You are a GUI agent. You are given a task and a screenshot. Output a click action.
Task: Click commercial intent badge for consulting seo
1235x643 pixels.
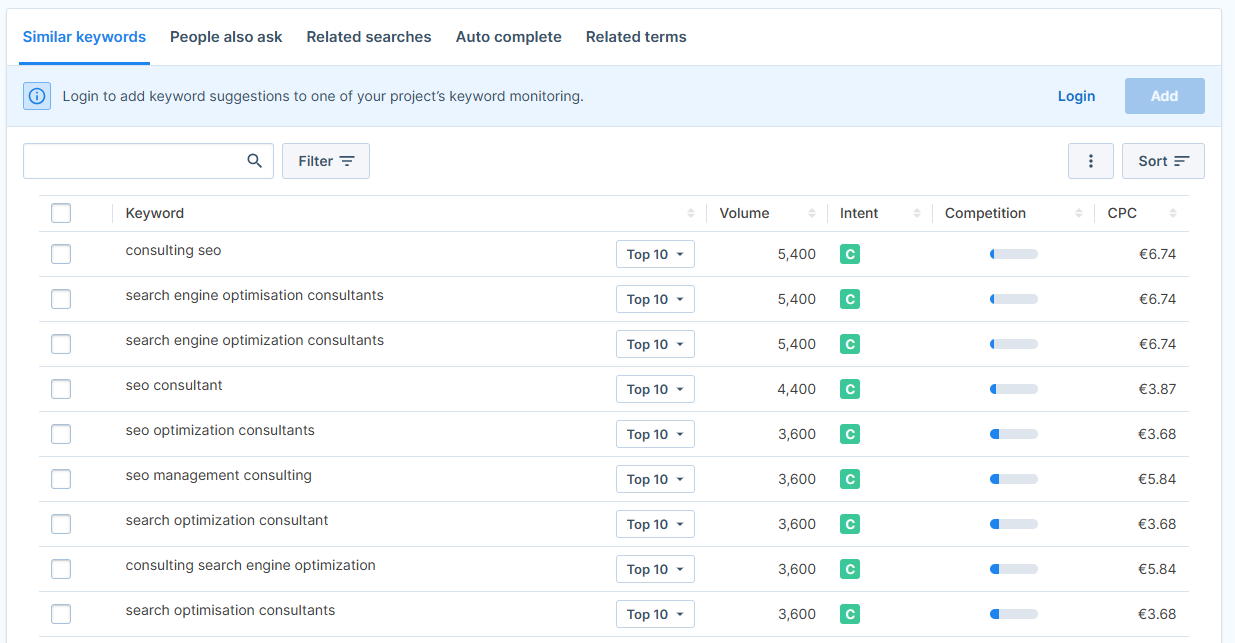pos(850,254)
